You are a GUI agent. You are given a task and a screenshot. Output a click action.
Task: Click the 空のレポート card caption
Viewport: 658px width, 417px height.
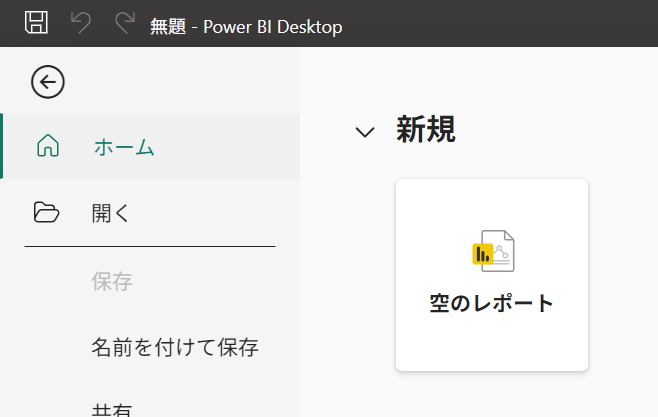[492, 303]
